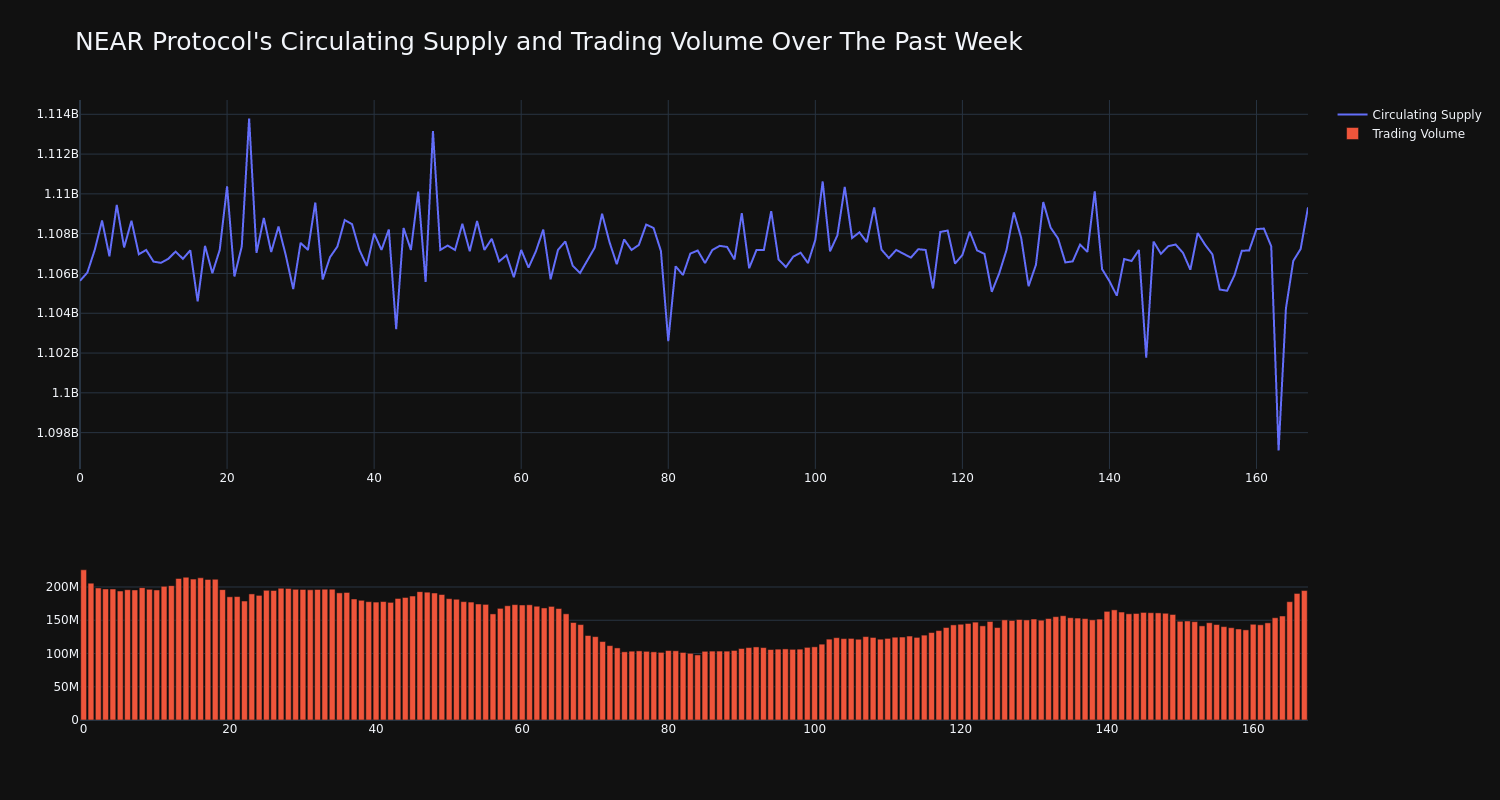Click the supply spike near hour 48
Viewport: 1500px width, 800px height.
tap(433, 132)
